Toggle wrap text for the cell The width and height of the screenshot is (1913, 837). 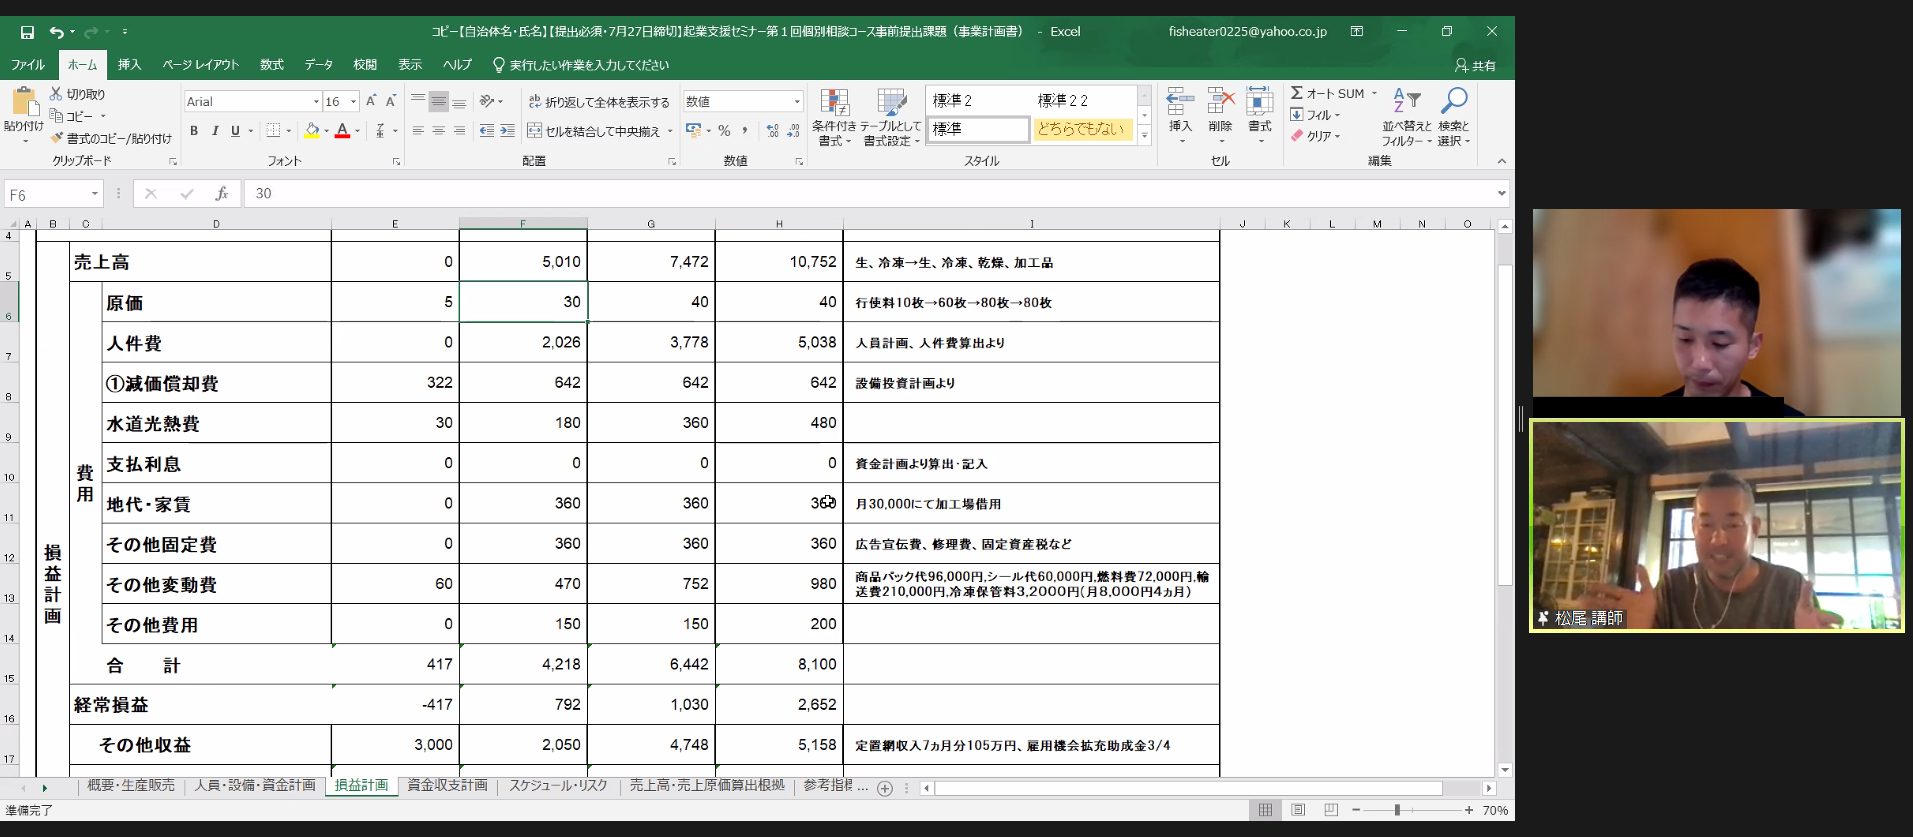tap(599, 102)
